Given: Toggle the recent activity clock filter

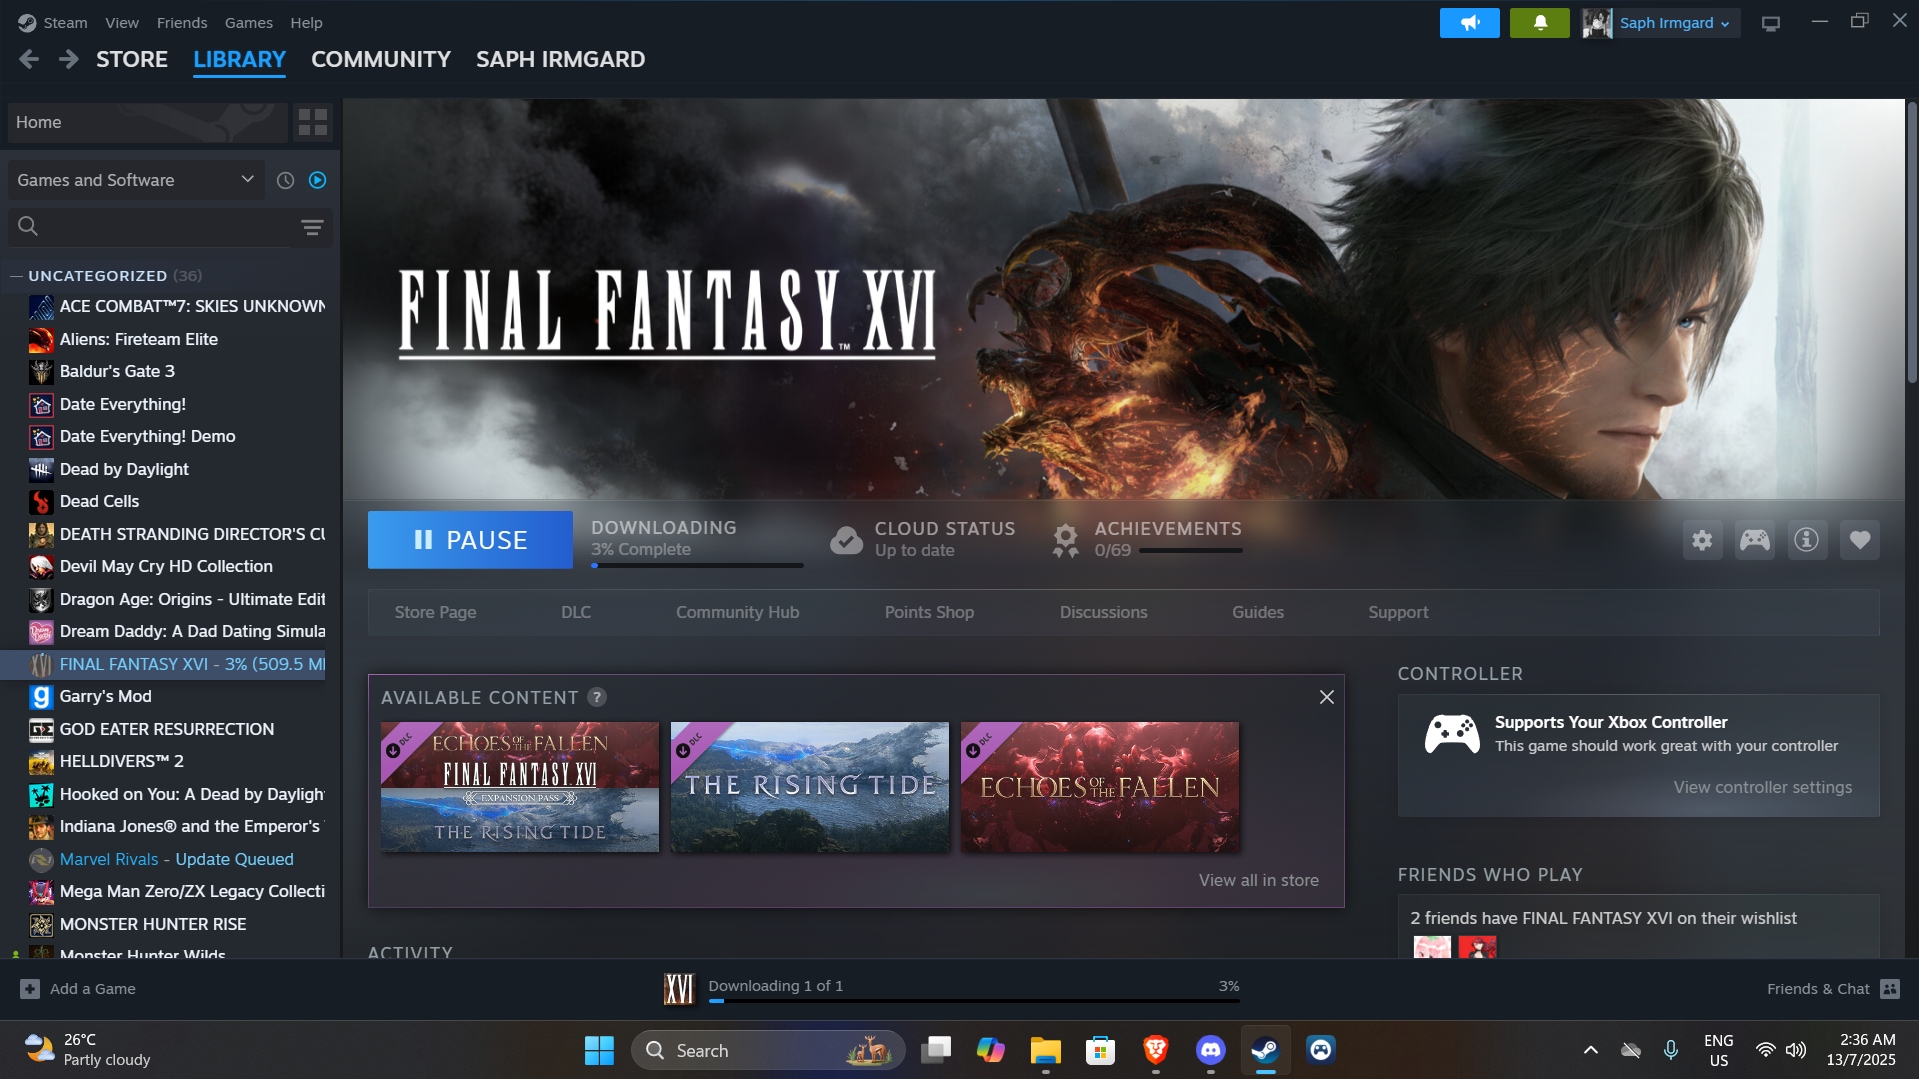Looking at the screenshot, I should coord(285,181).
